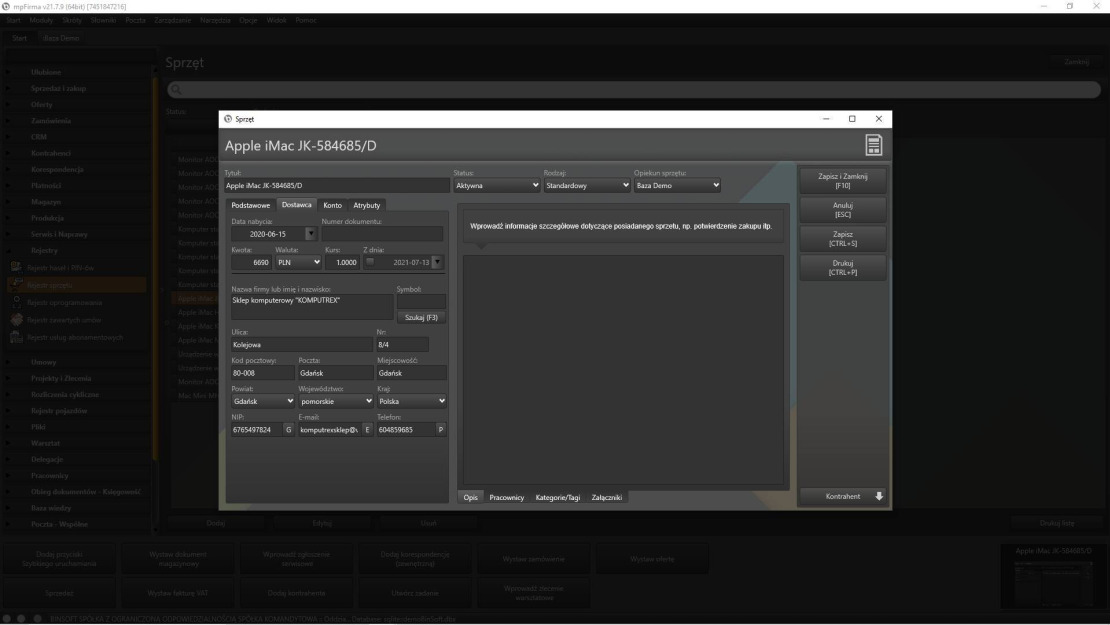The image size is (1110, 625).
Task: Click the Kurs exchange rate field
Action: 343,262
